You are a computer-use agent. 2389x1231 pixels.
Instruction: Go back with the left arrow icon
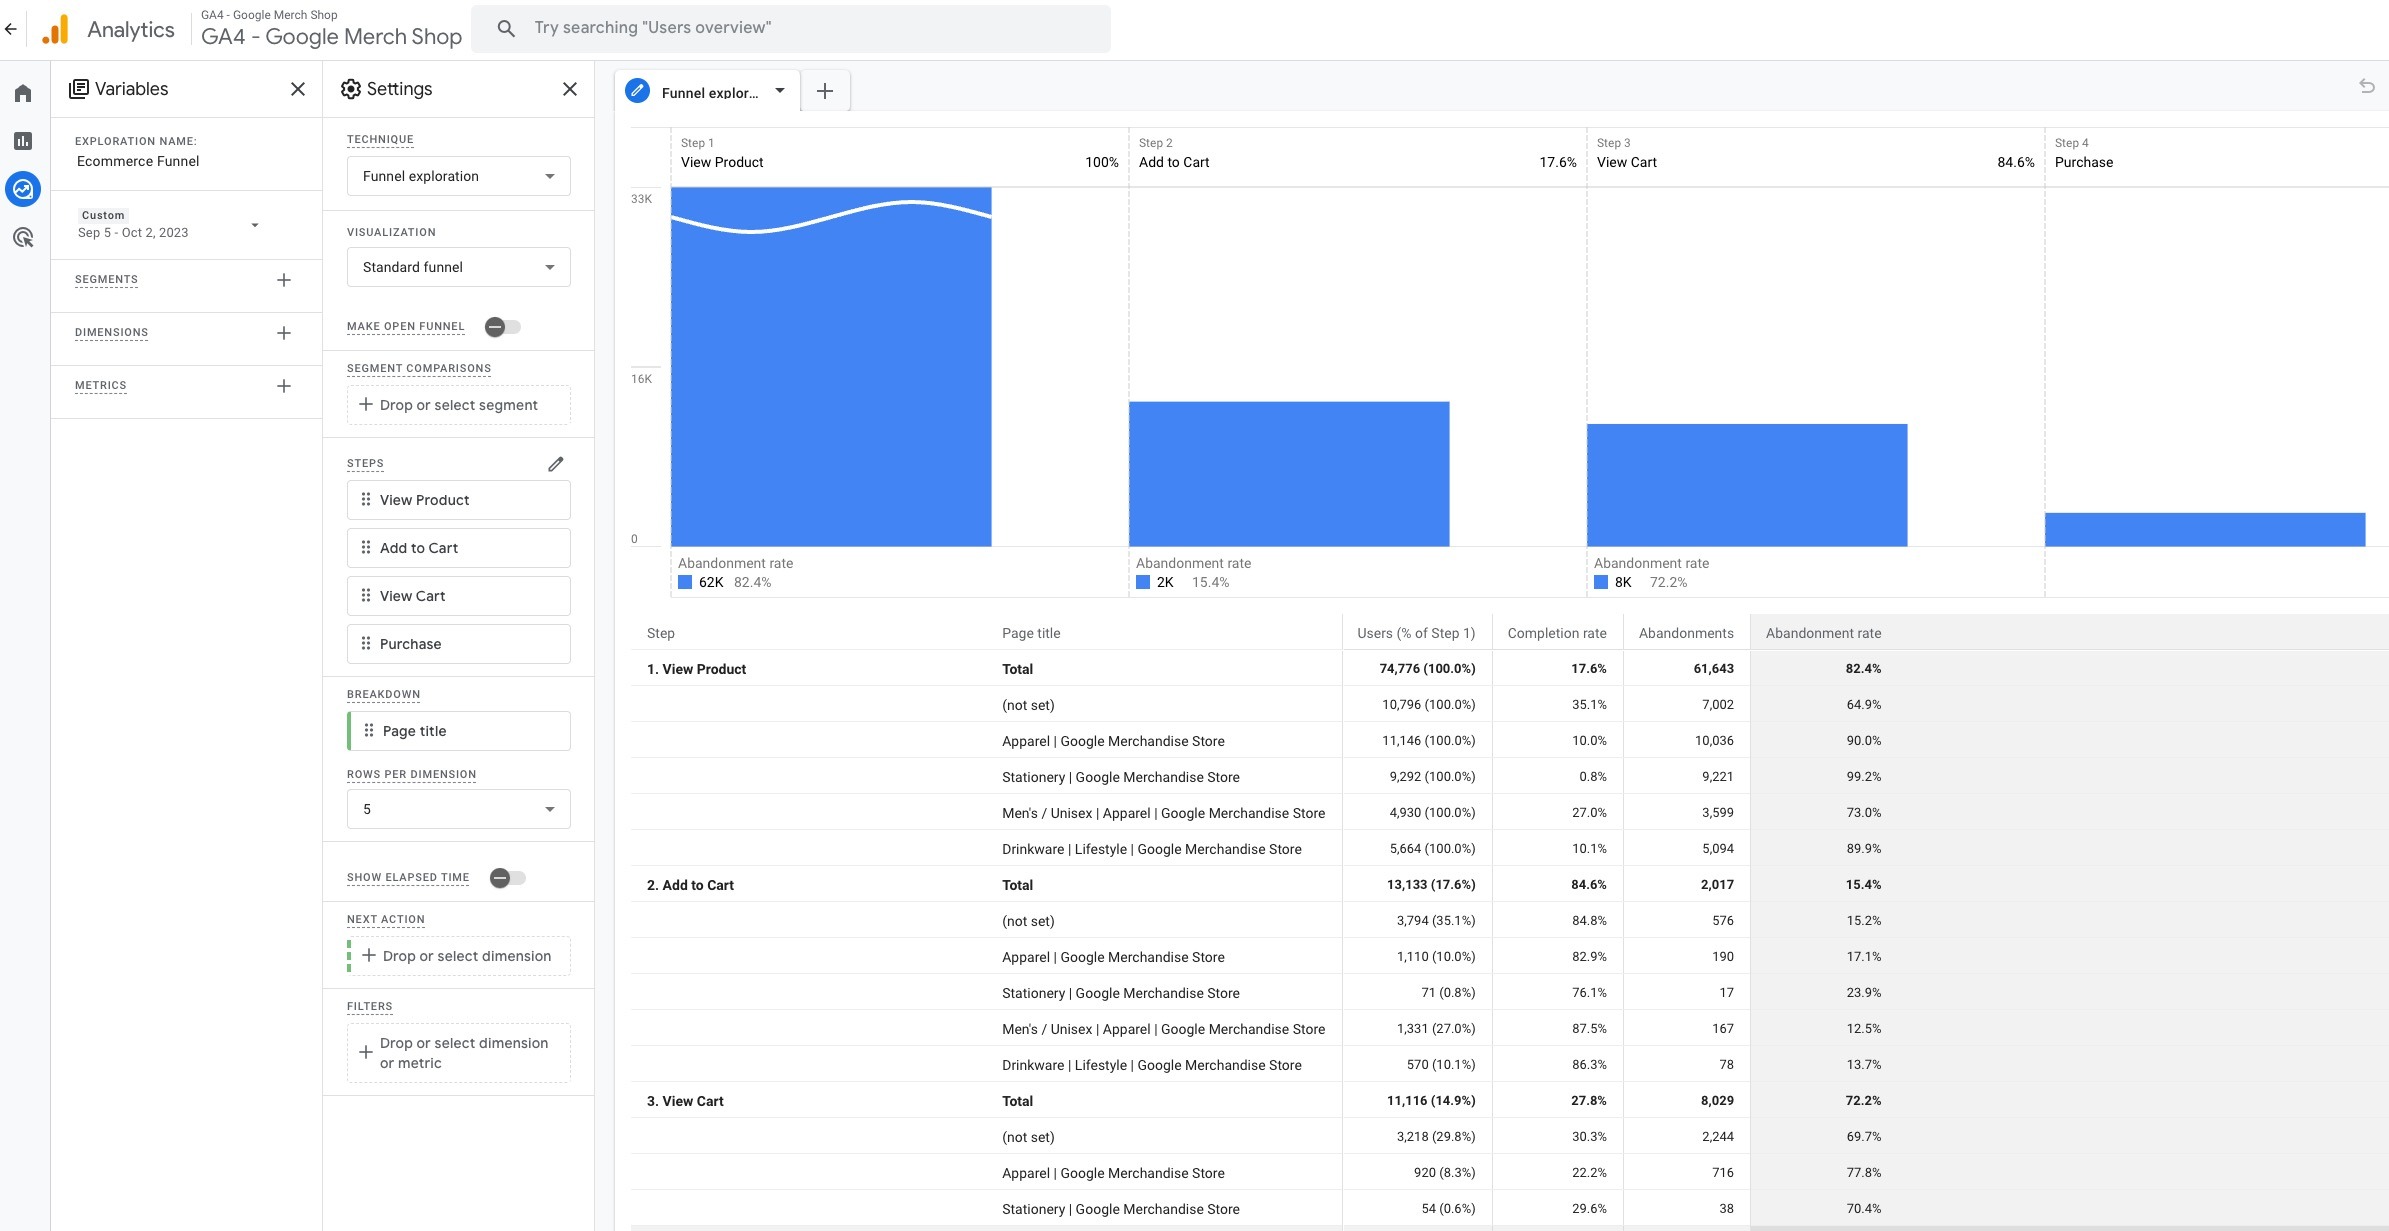11,29
